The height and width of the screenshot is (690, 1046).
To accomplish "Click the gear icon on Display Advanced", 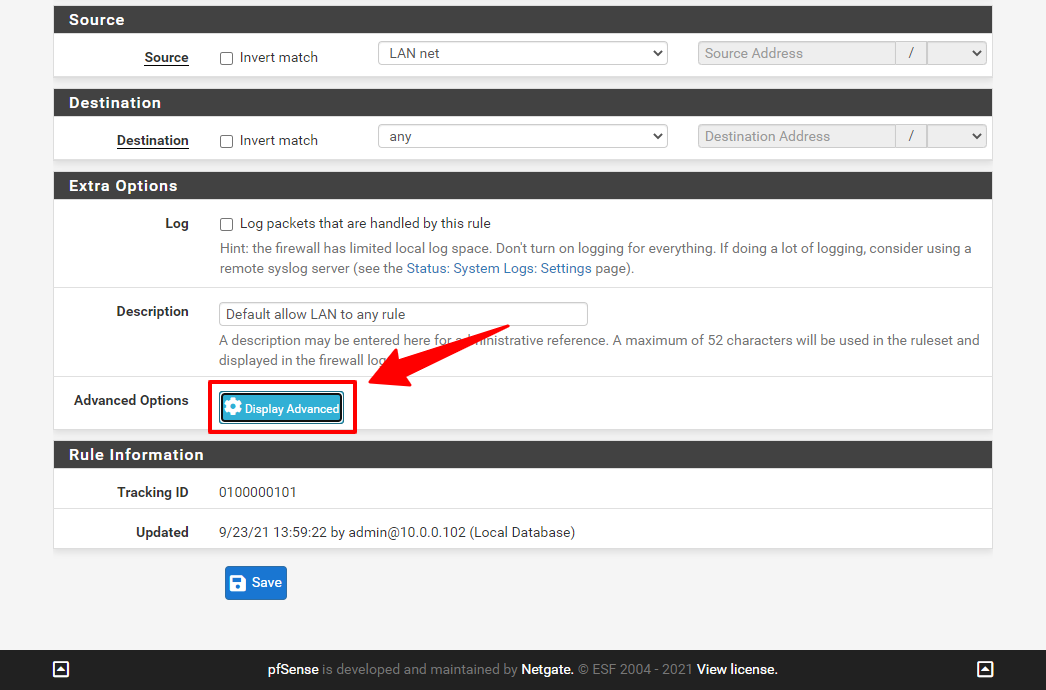I will [233, 408].
